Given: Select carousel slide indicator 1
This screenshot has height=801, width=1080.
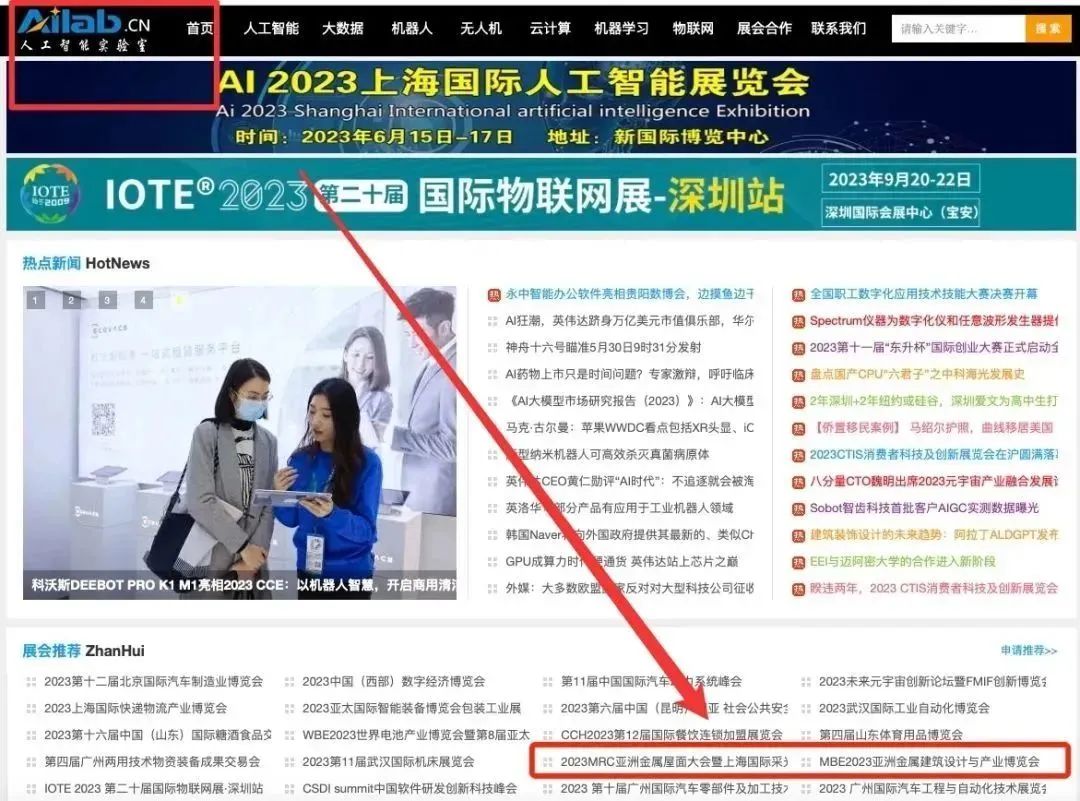Looking at the screenshot, I should (x=35, y=300).
